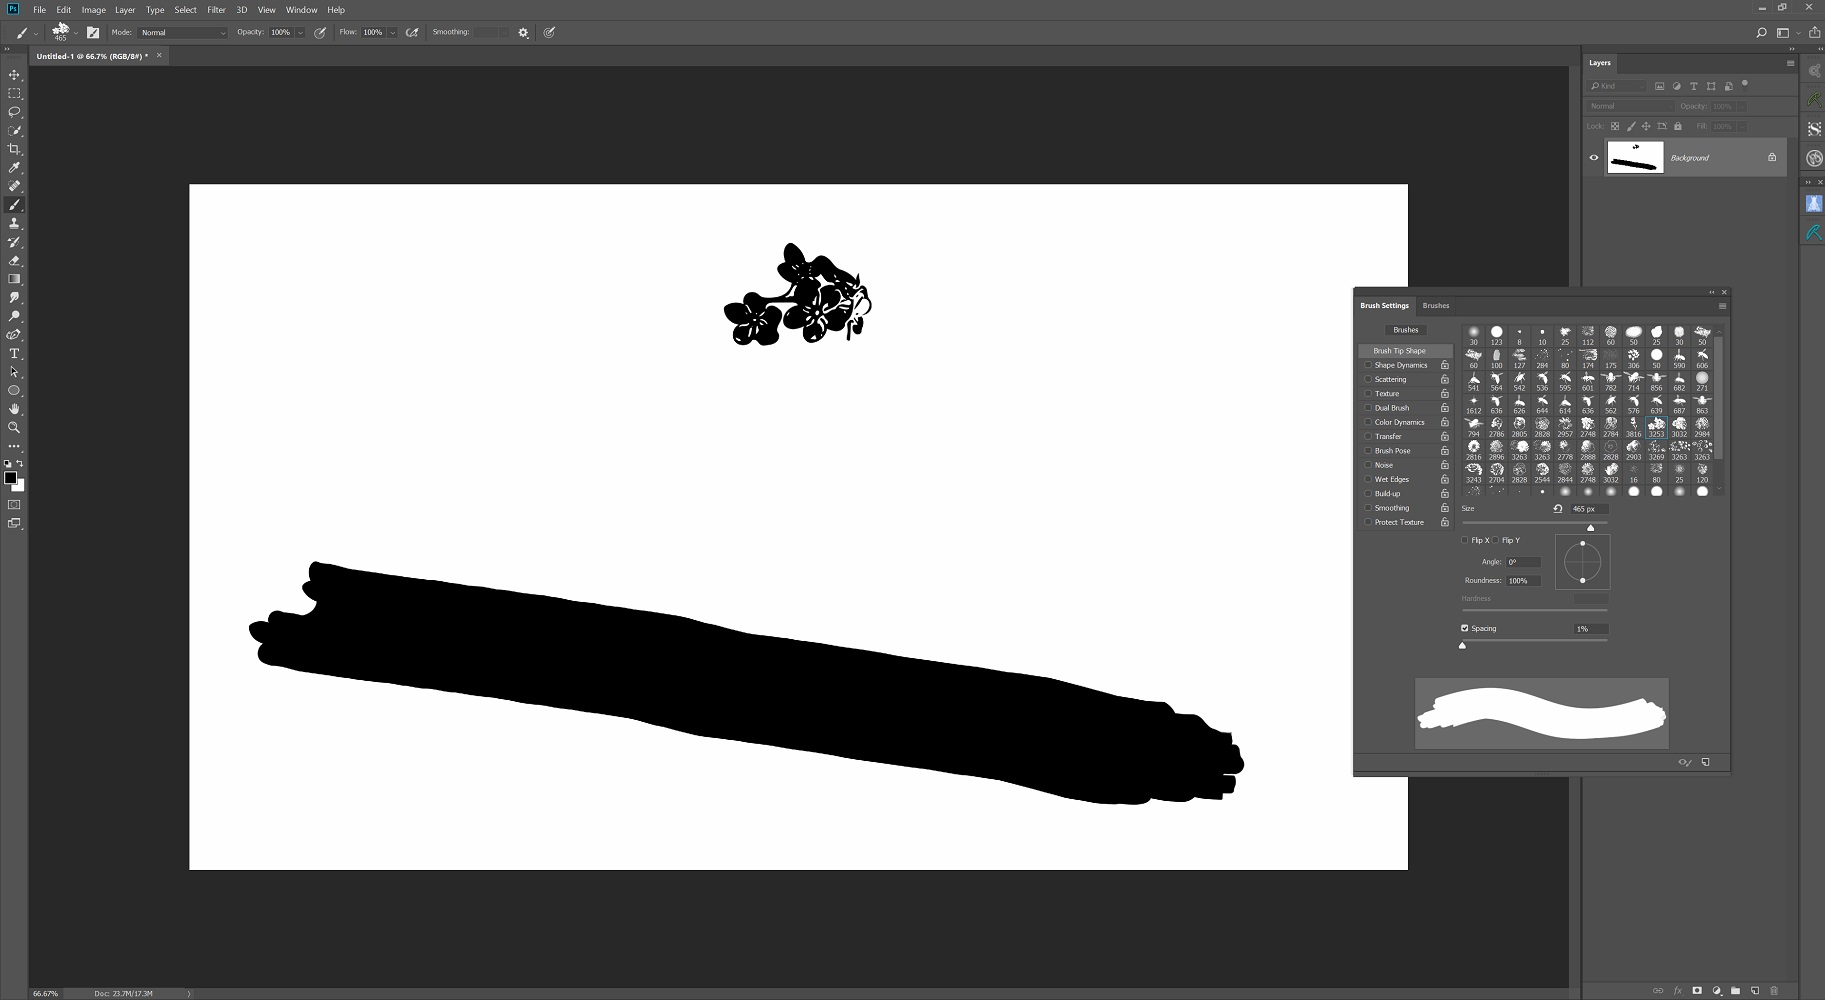Enable Shape Dynamics checkbox

tap(1368, 365)
